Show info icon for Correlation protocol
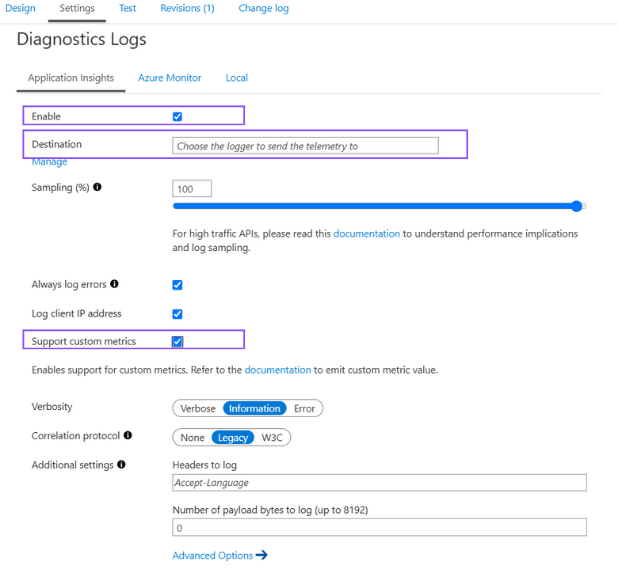Viewport: 619px width, 570px height. click(128, 435)
